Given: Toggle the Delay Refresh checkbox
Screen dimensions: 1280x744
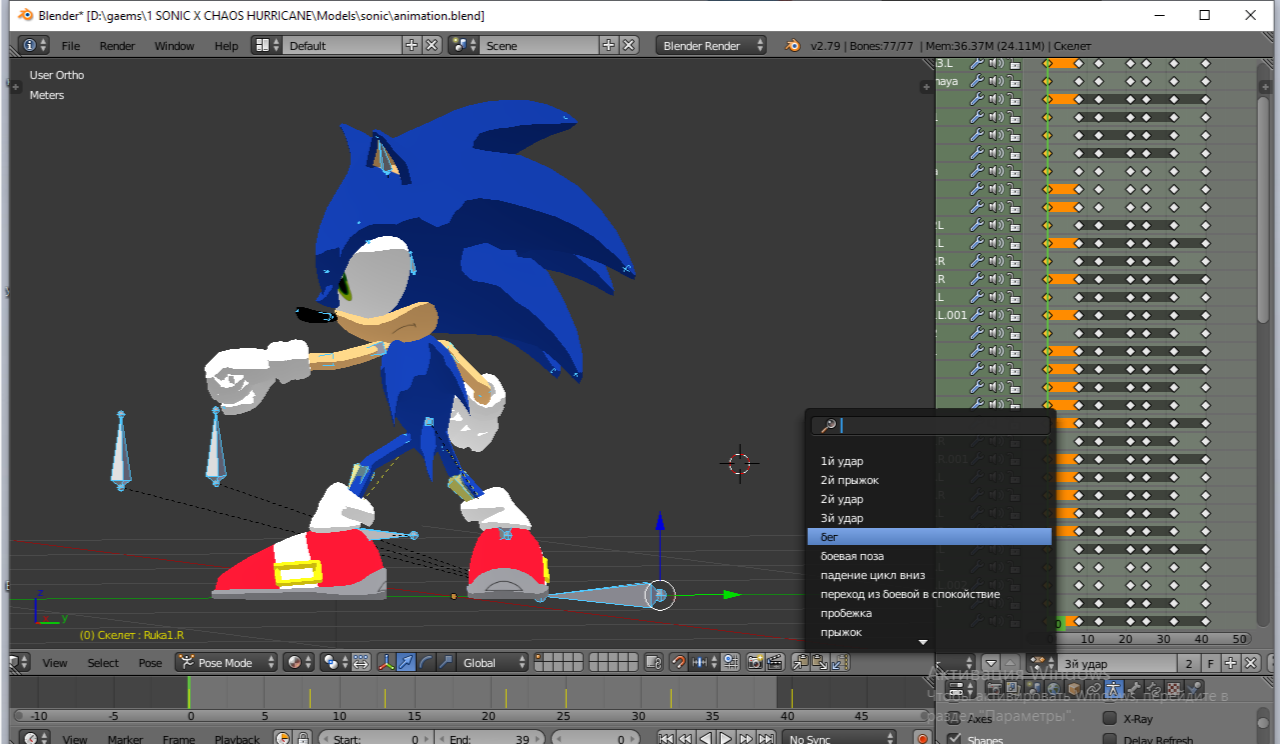Looking at the screenshot, I should coord(1109,740).
